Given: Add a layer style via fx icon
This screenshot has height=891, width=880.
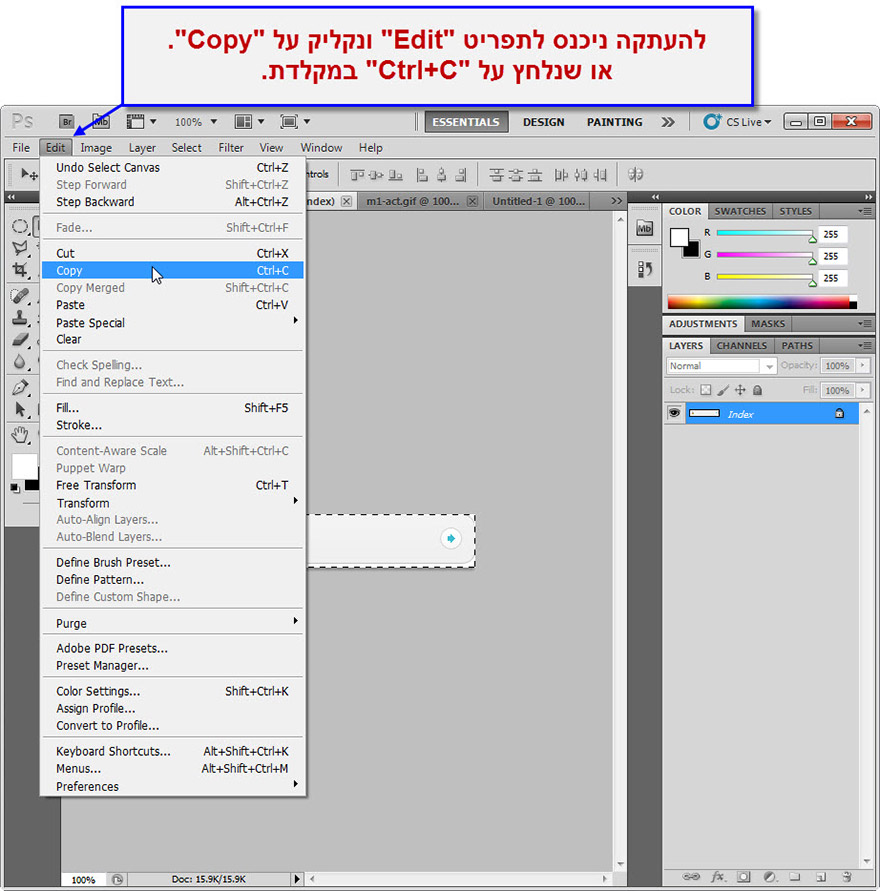Looking at the screenshot, I should (718, 876).
